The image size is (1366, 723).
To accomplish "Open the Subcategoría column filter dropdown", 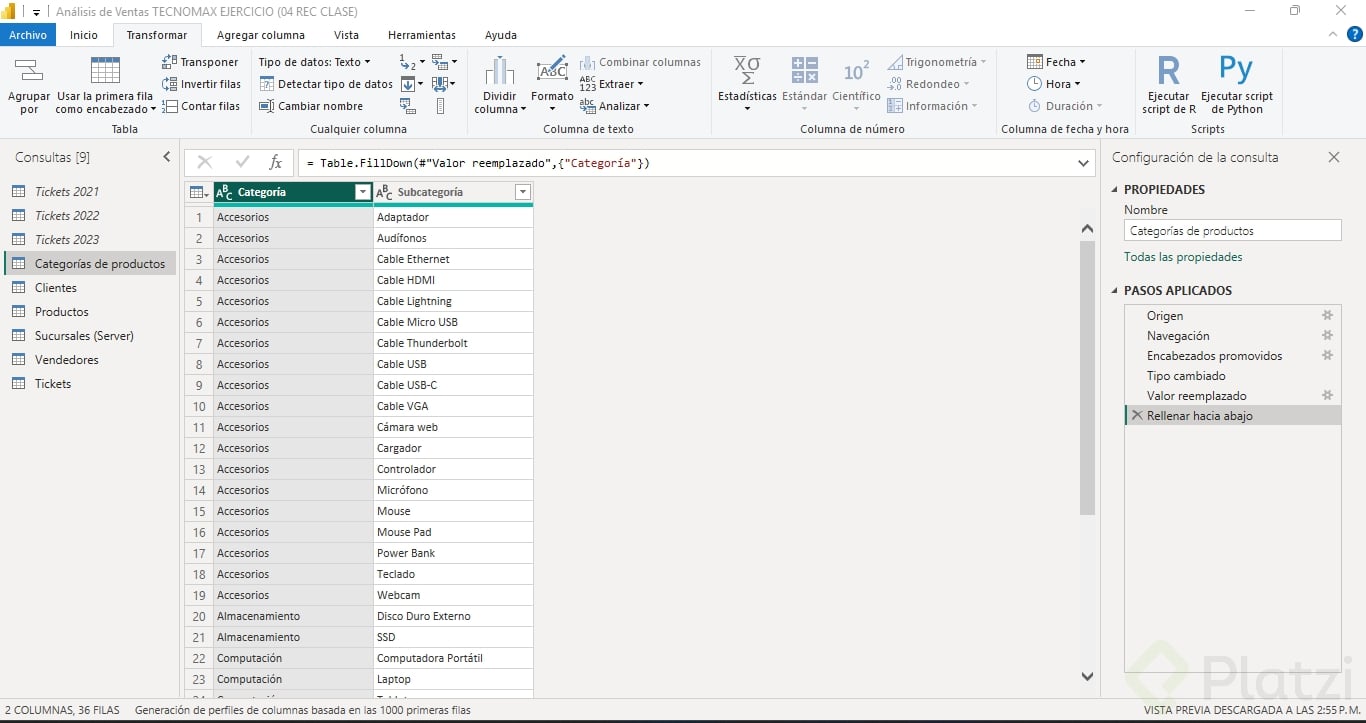I will click(522, 192).
